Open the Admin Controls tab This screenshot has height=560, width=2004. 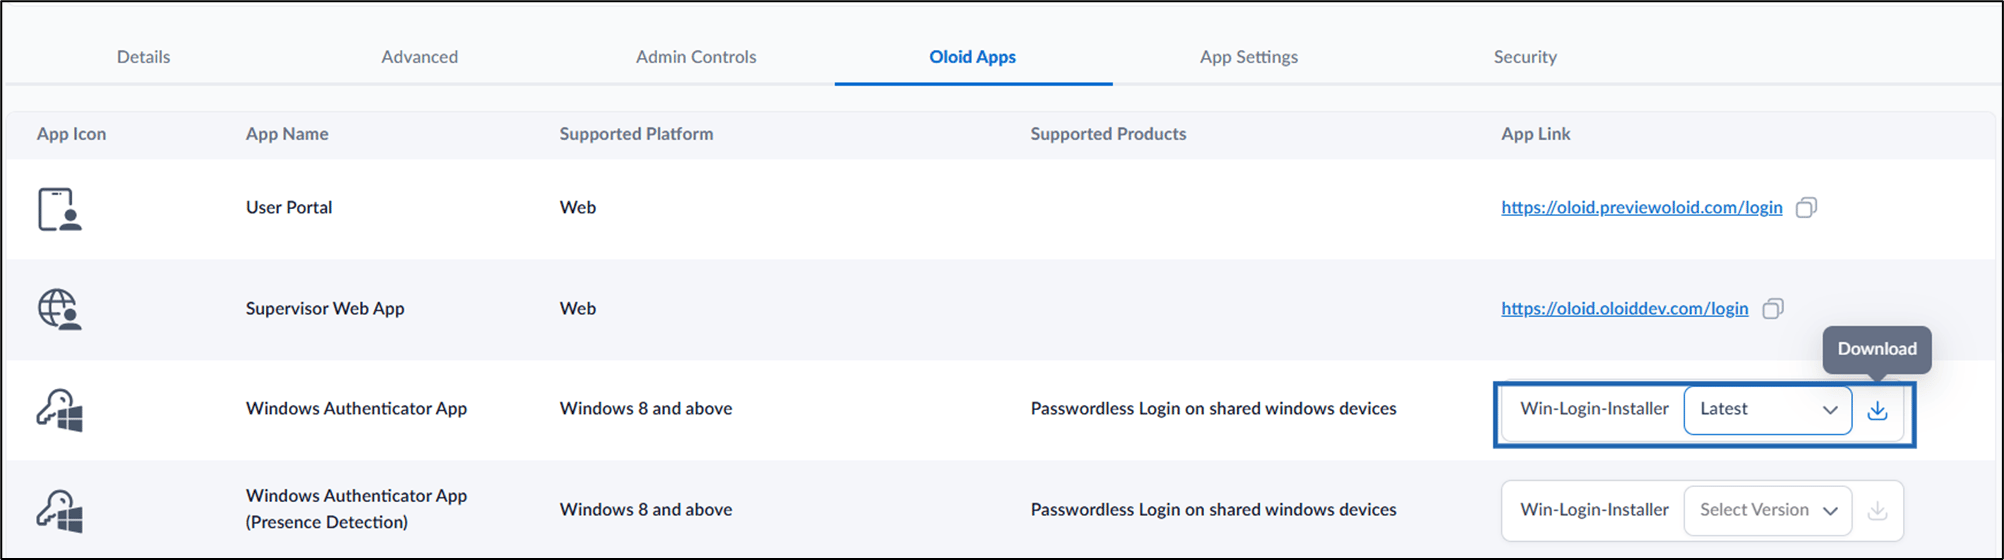[x=696, y=57]
